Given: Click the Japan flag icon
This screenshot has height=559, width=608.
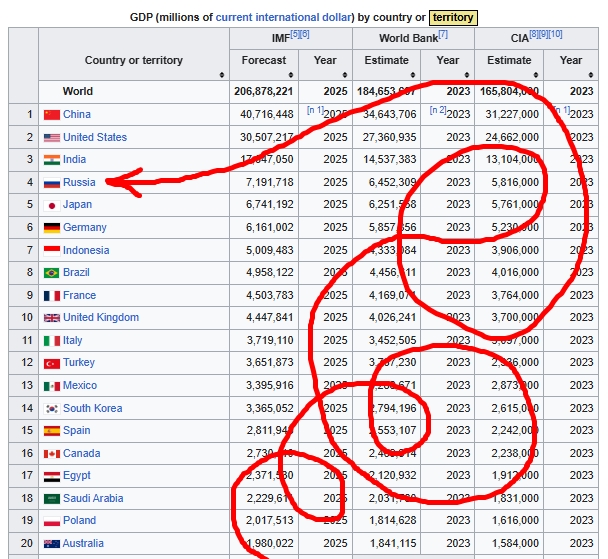Looking at the screenshot, I should [52, 205].
